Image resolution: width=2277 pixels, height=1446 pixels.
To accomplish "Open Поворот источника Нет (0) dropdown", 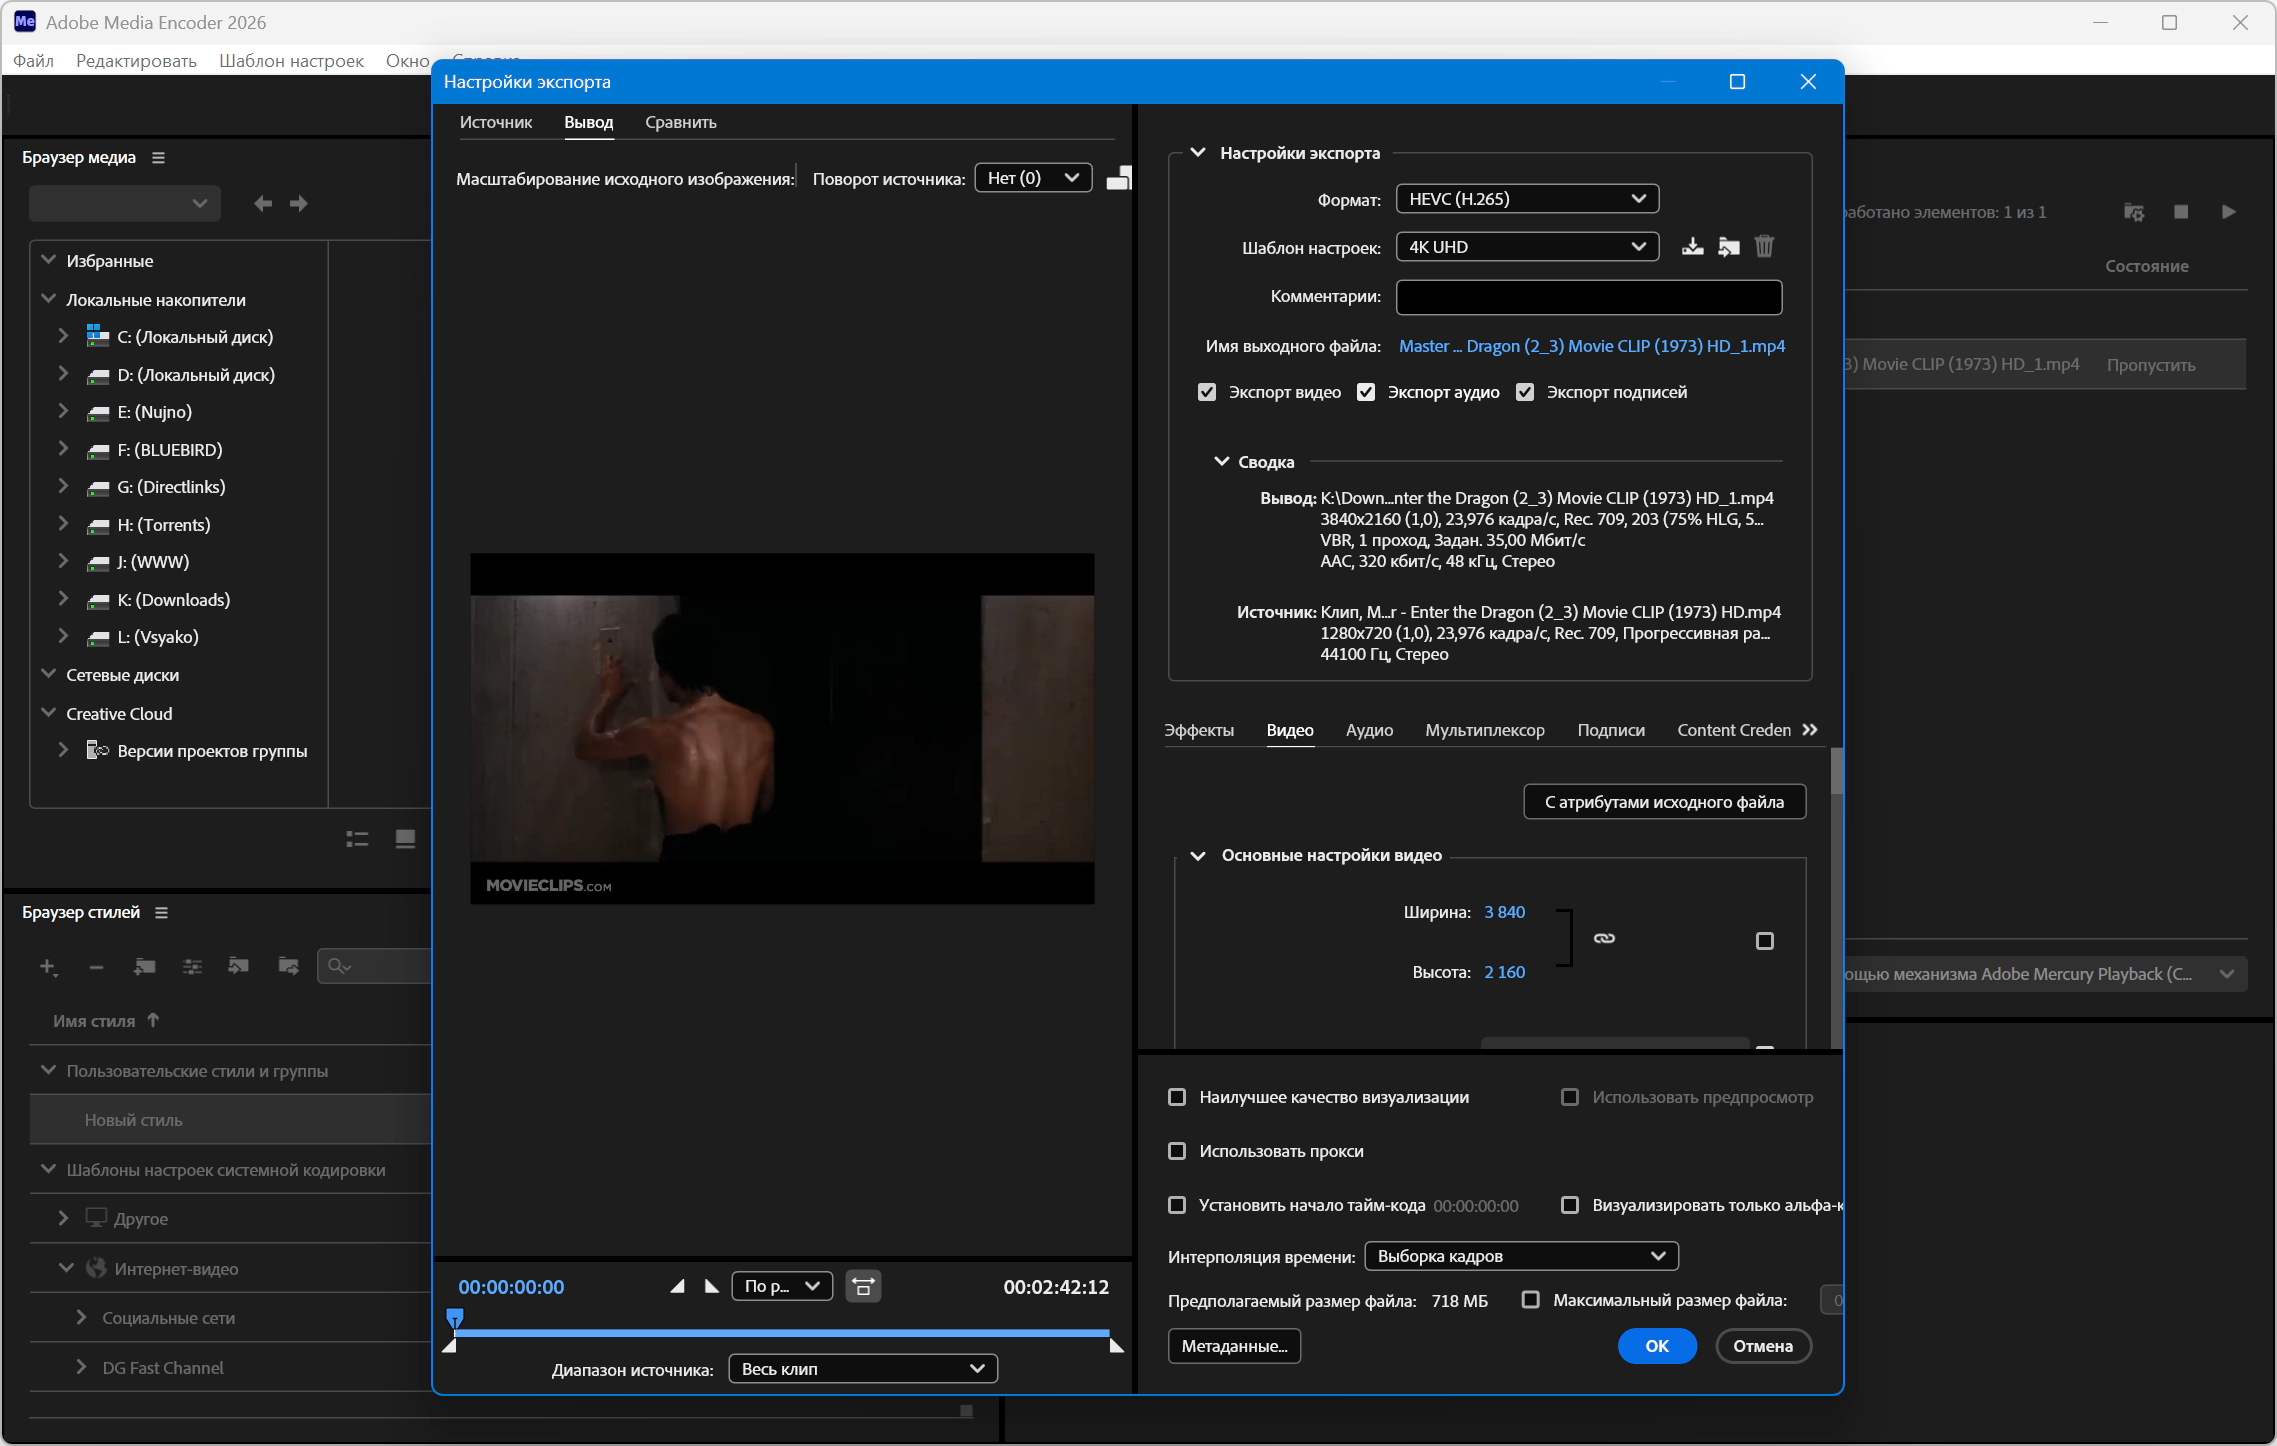I will pos(1033,178).
